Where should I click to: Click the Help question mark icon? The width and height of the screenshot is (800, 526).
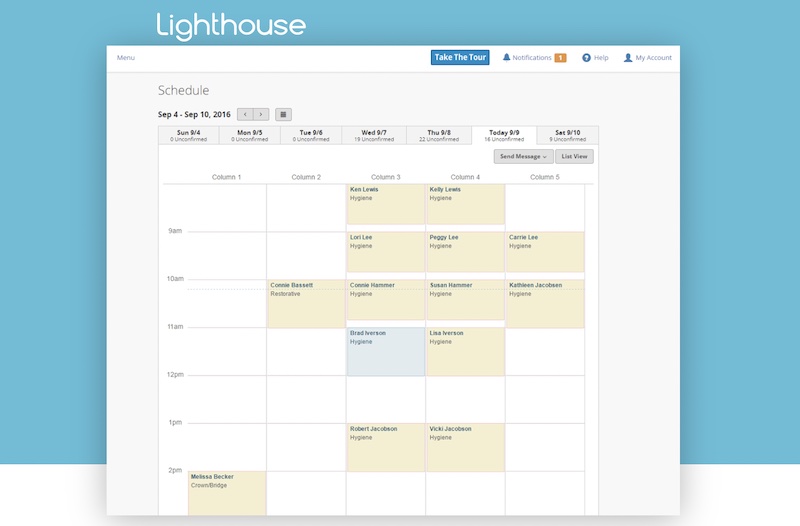point(586,58)
